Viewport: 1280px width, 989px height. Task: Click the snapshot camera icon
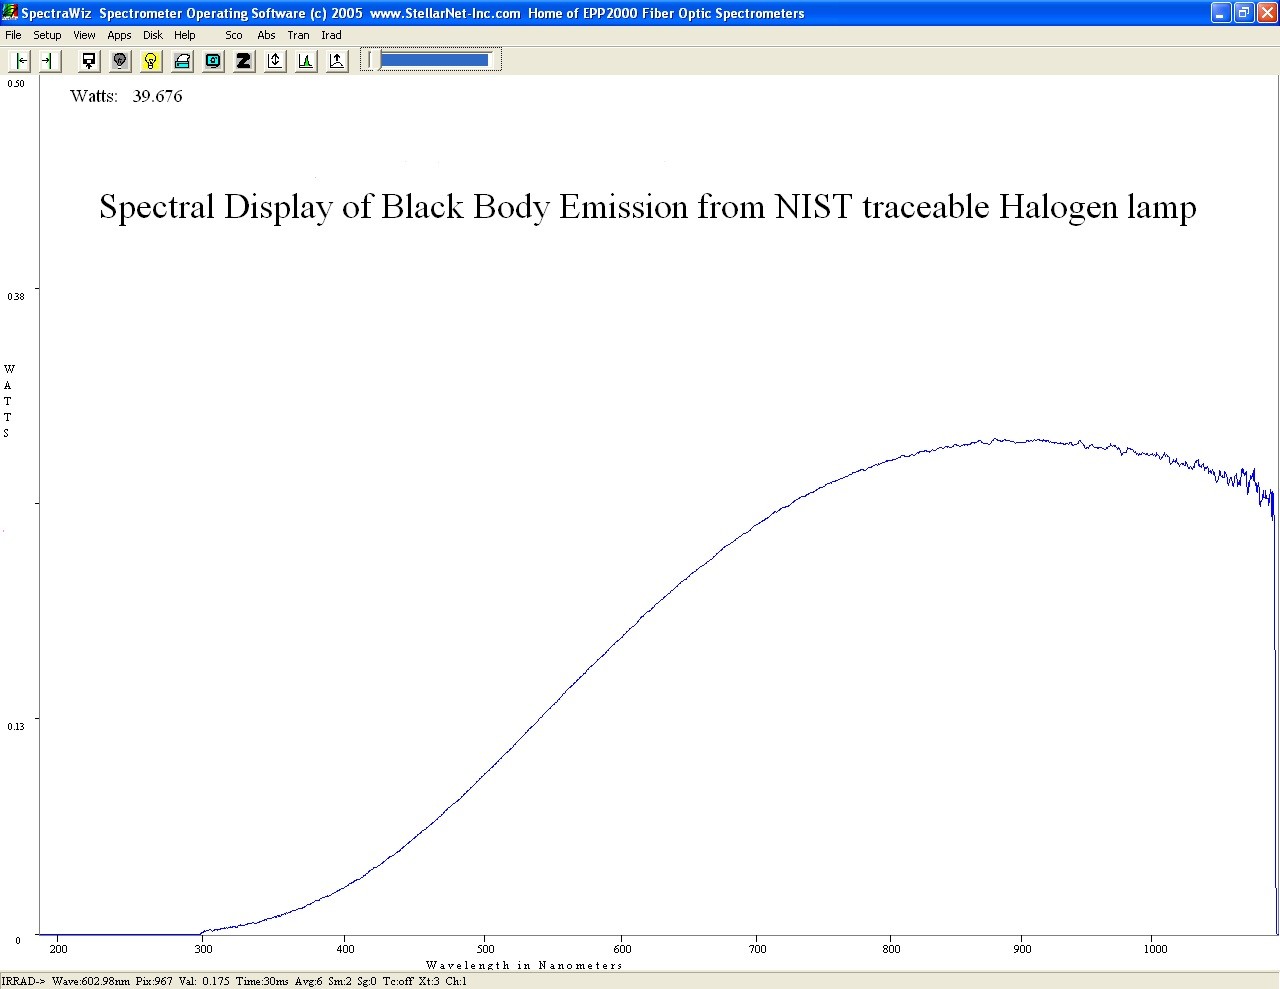pyautogui.click(x=213, y=61)
